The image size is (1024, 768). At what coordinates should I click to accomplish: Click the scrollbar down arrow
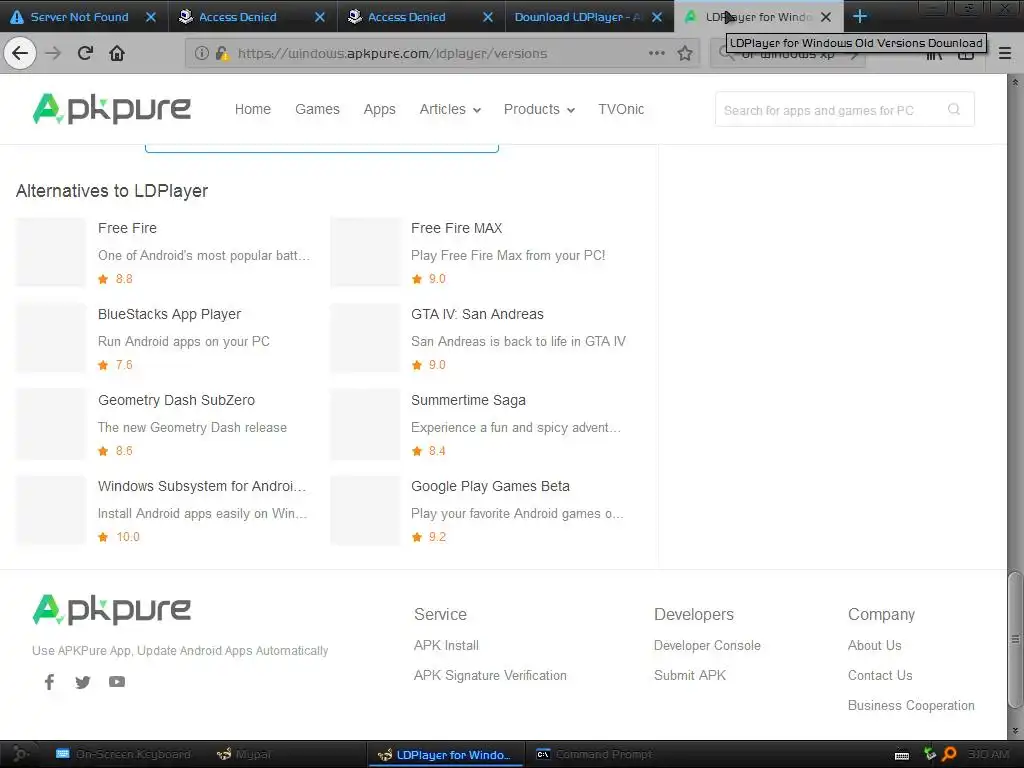(1014, 731)
